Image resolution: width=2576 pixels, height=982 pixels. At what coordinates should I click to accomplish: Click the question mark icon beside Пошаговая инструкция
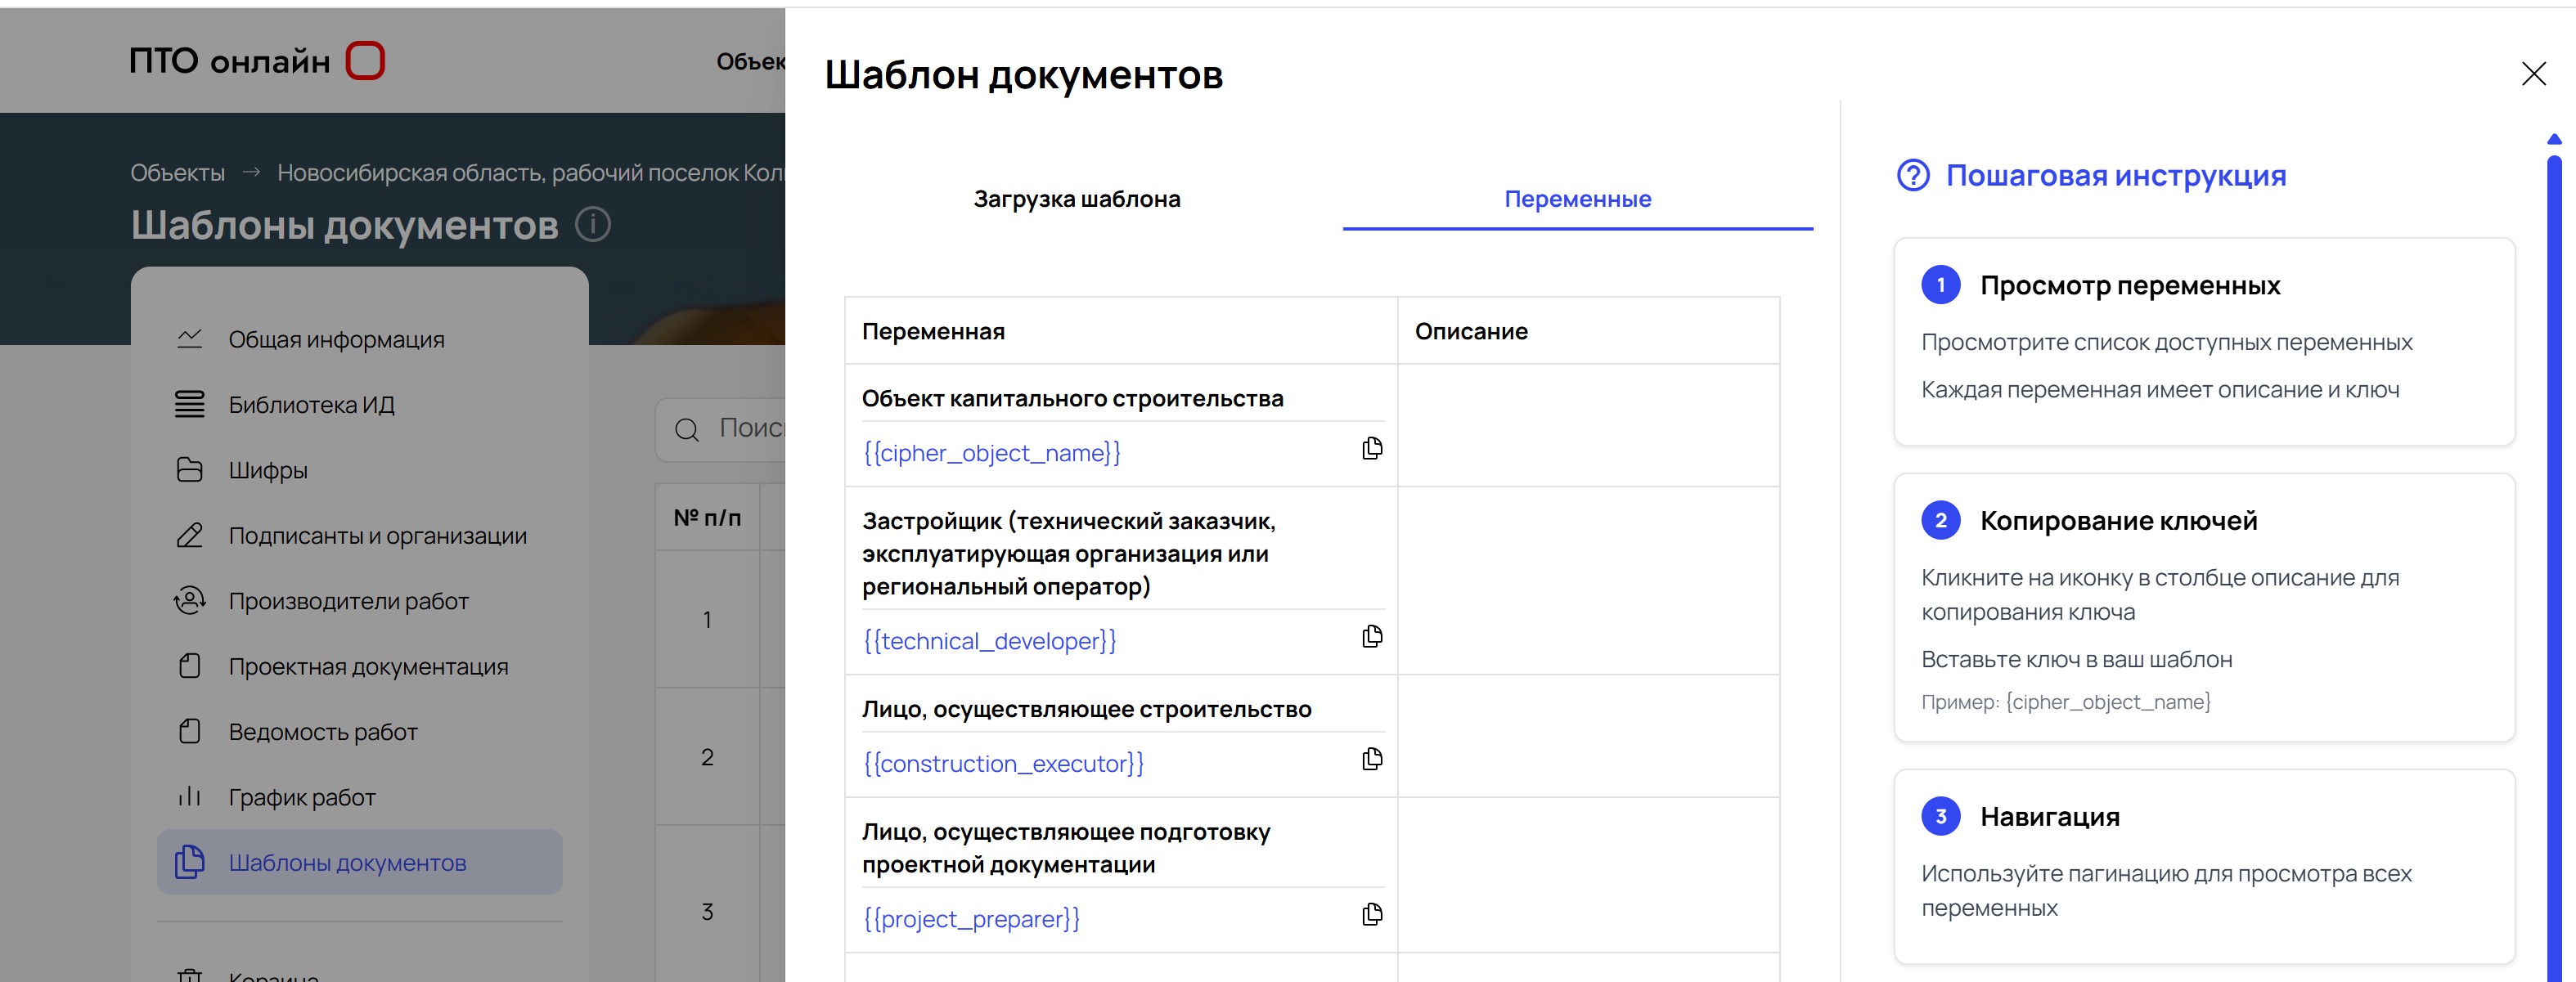[x=1913, y=176]
